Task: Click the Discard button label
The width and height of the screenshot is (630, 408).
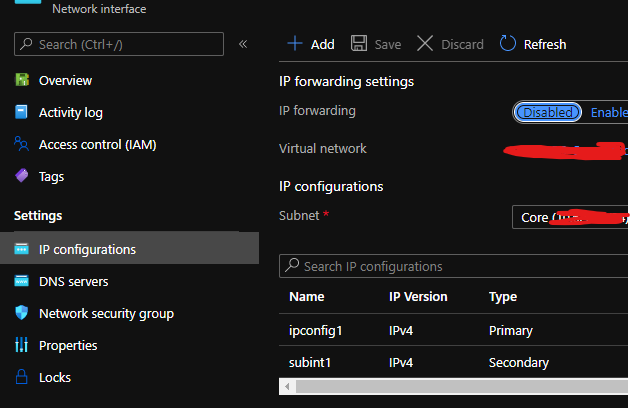Action: click(x=462, y=44)
